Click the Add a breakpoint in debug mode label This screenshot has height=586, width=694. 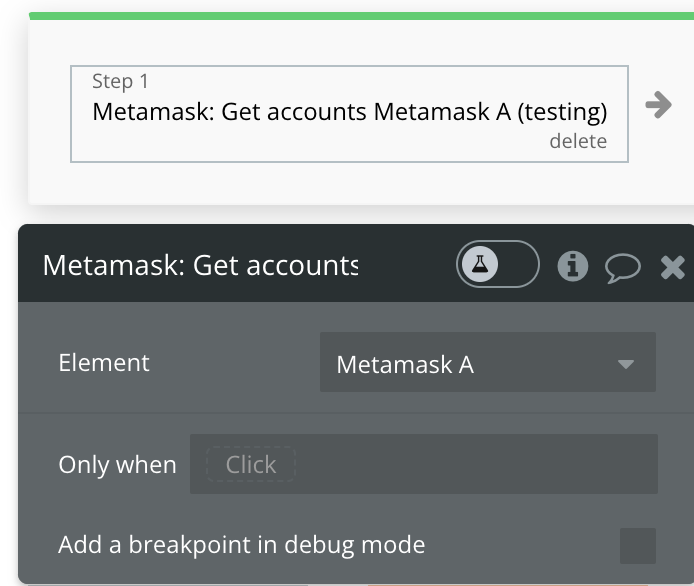pyautogui.click(x=242, y=544)
